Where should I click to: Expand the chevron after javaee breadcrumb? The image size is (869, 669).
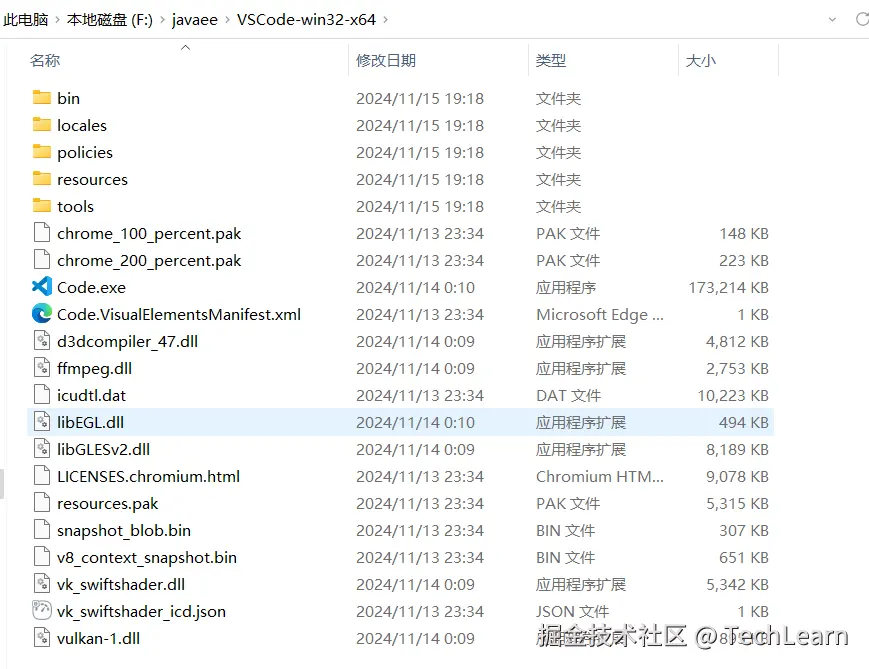click(x=227, y=21)
